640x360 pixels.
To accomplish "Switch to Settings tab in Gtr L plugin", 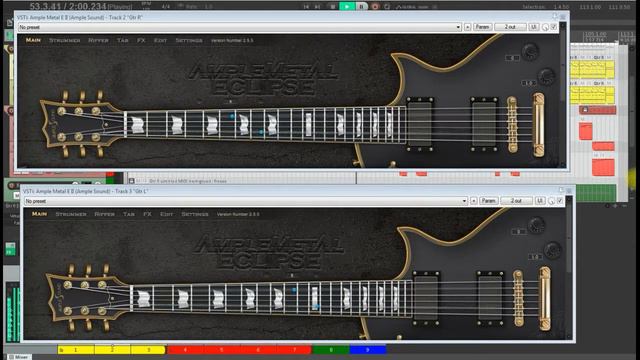I will (195, 214).
